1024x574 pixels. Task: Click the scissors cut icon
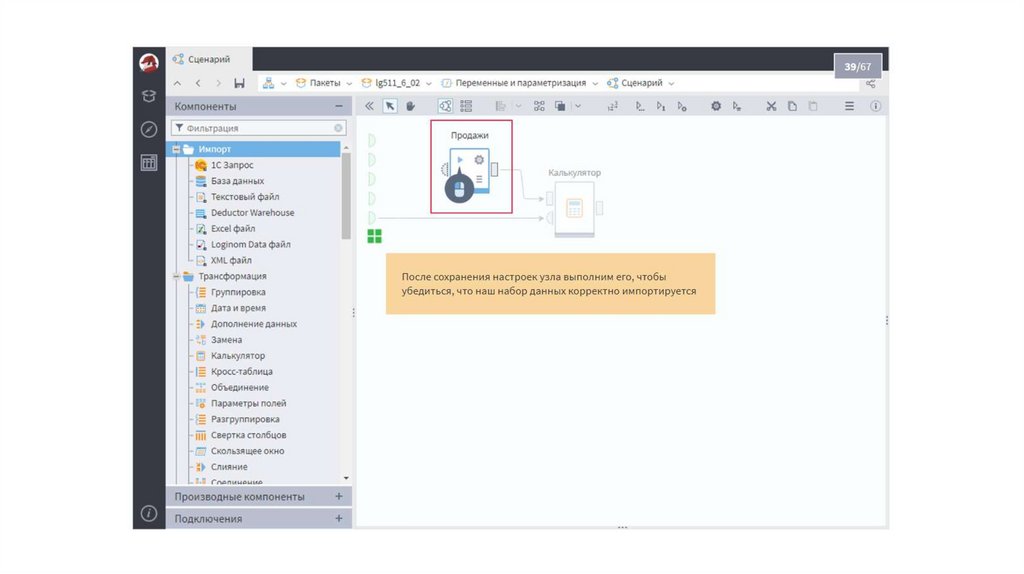tap(771, 106)
